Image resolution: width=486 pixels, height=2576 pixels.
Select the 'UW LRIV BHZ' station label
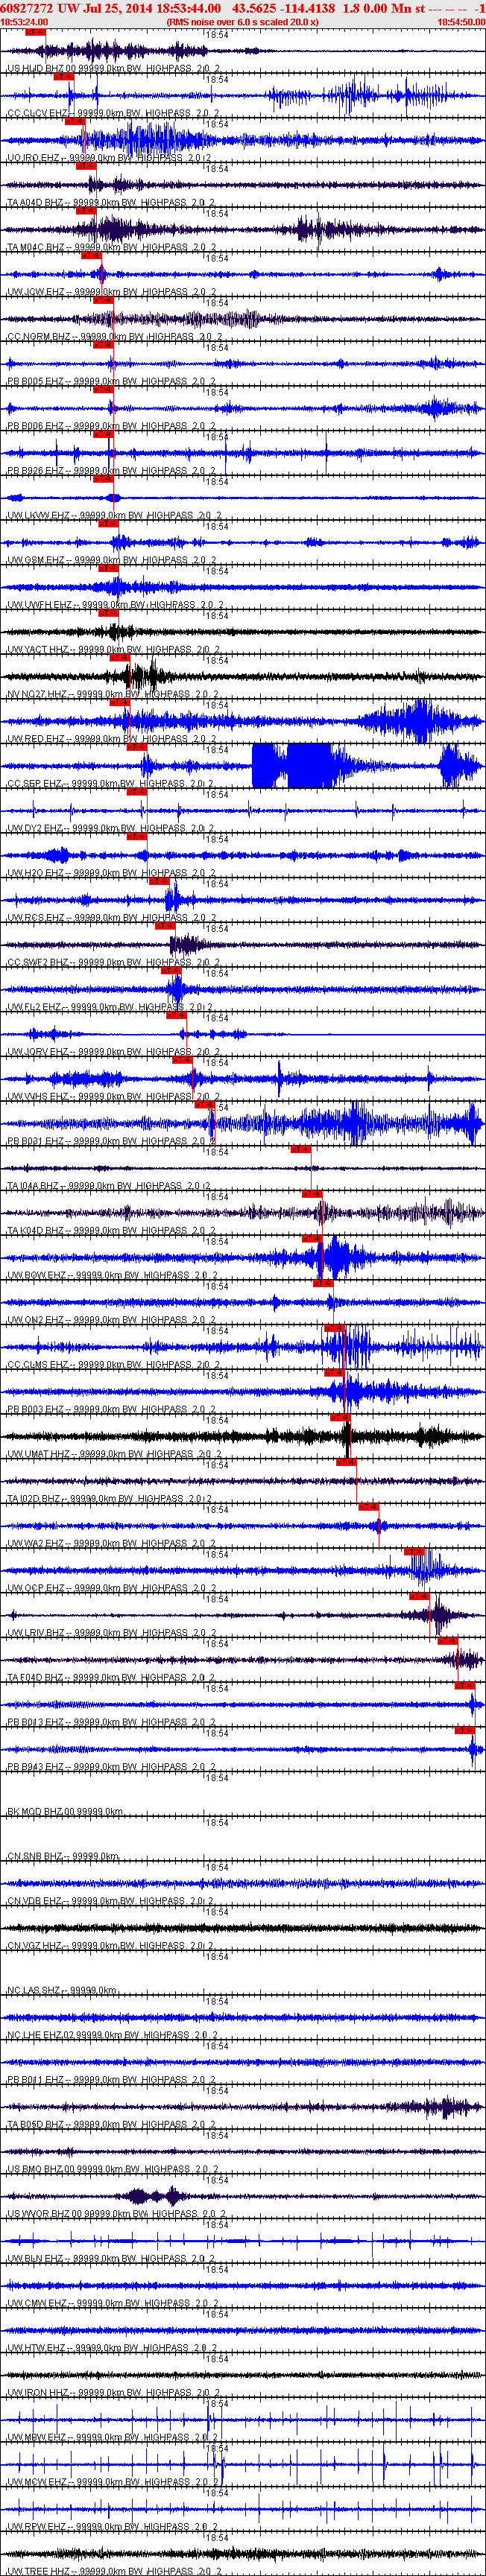(36, 1633)
